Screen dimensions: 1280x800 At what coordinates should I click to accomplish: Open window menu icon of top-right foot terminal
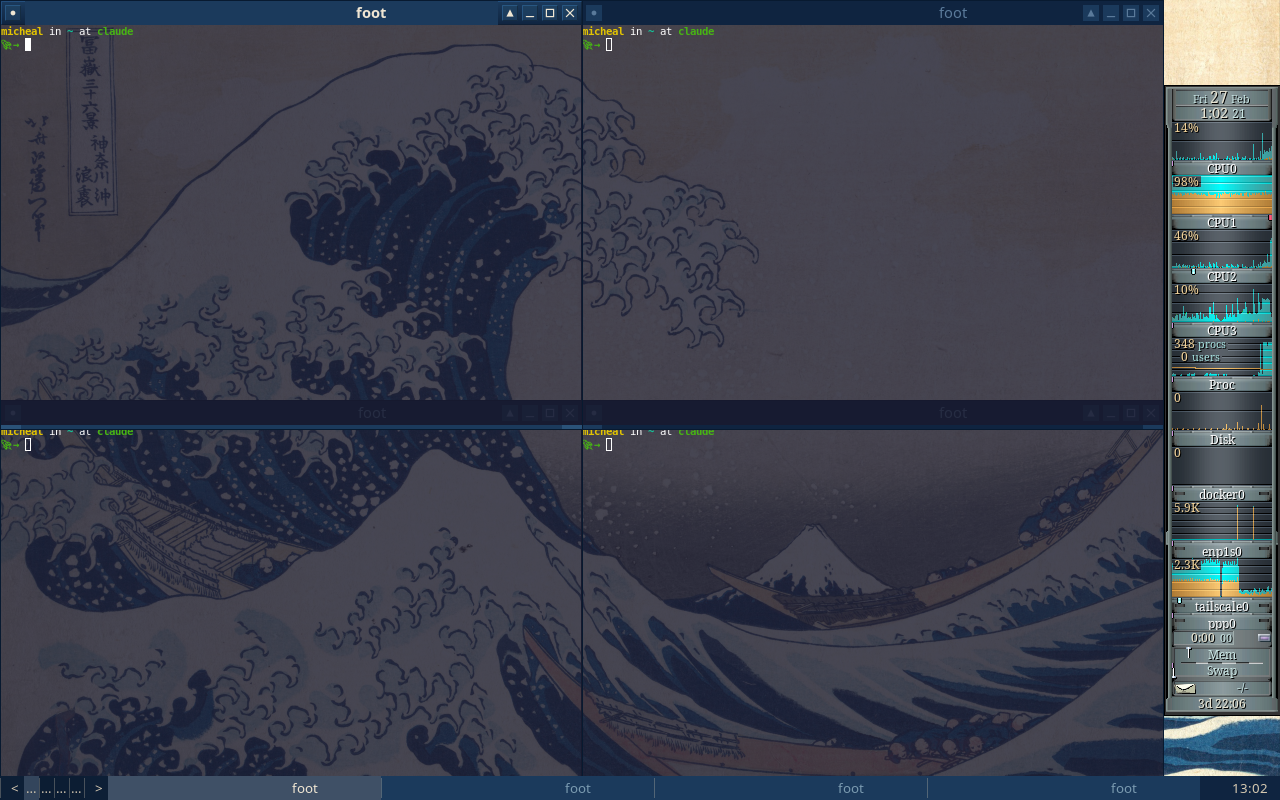[594, 13]
